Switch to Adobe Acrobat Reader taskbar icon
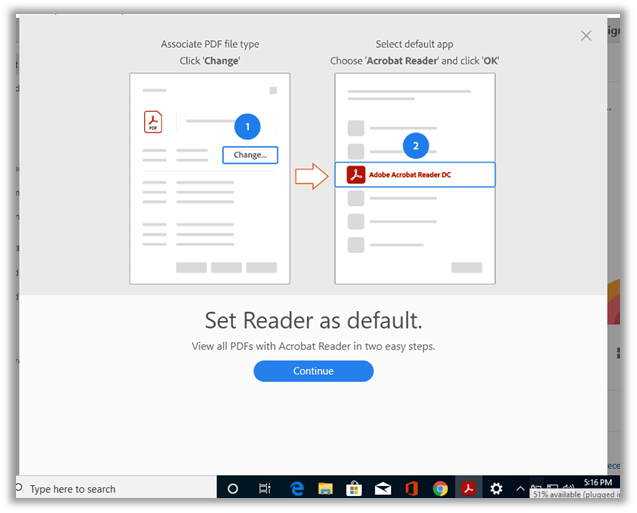Viewport: 637px width, 513px height. pyautogui.click(x=468, y=488)
